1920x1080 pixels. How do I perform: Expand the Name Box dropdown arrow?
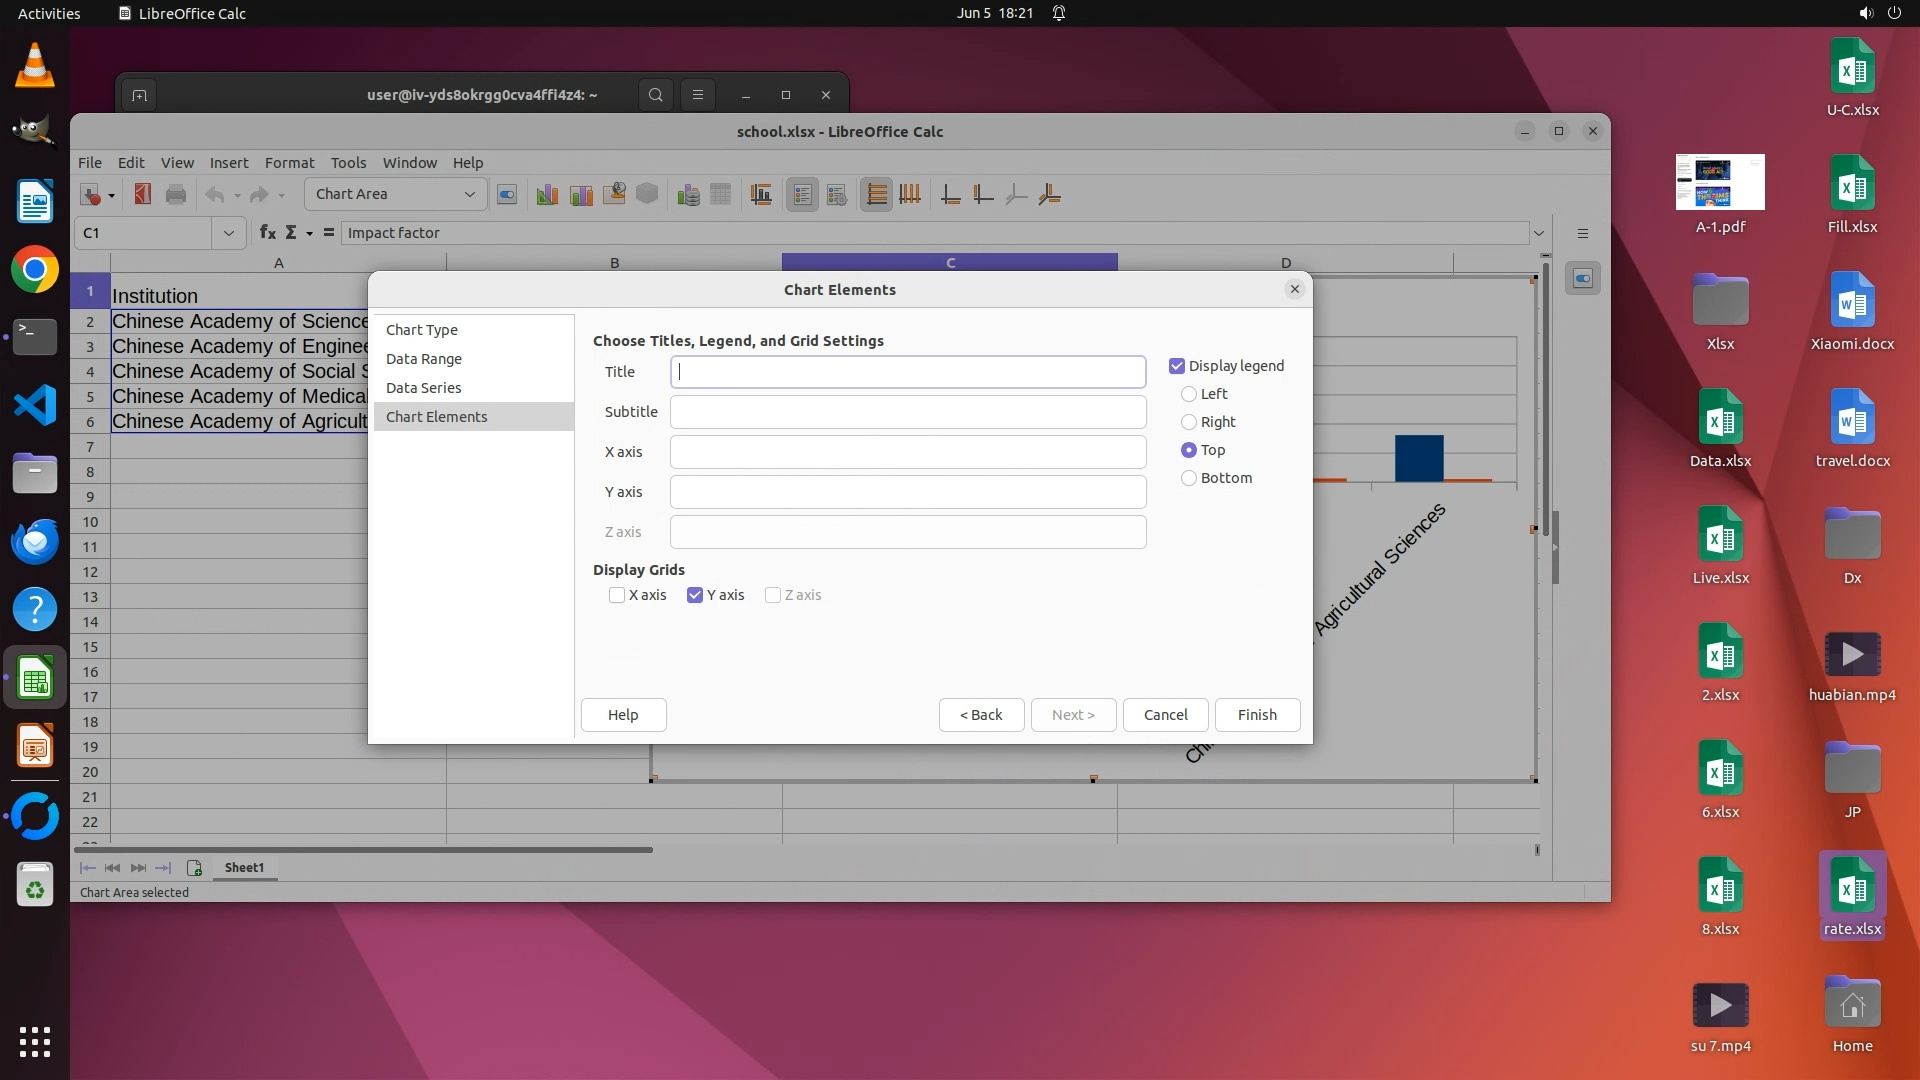point(228,233)
